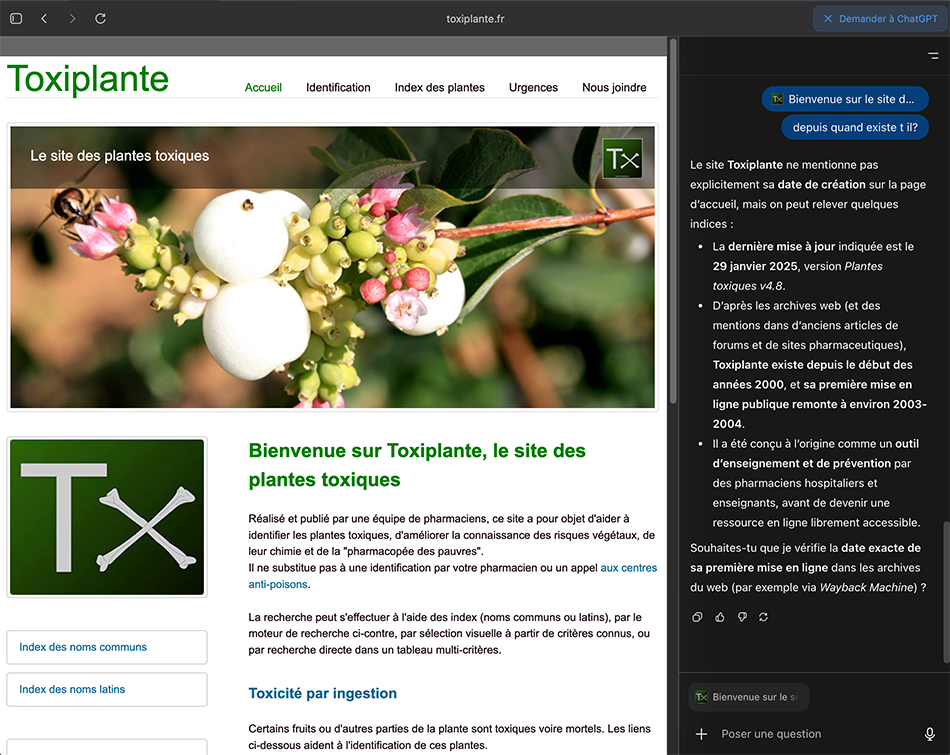This screenshot has height=755, width=950.
Task: Add an attachment with the plus icon
Action: click(x=701, y=734)
